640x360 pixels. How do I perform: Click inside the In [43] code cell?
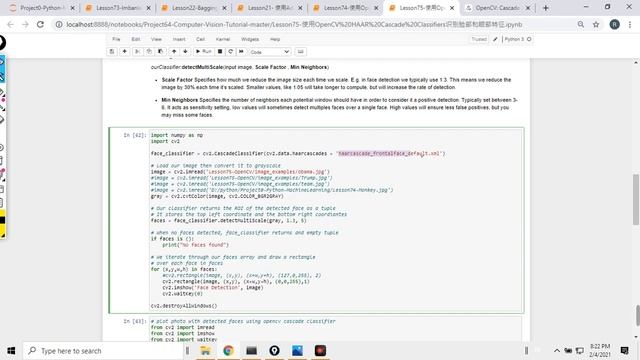pos(336,329)
